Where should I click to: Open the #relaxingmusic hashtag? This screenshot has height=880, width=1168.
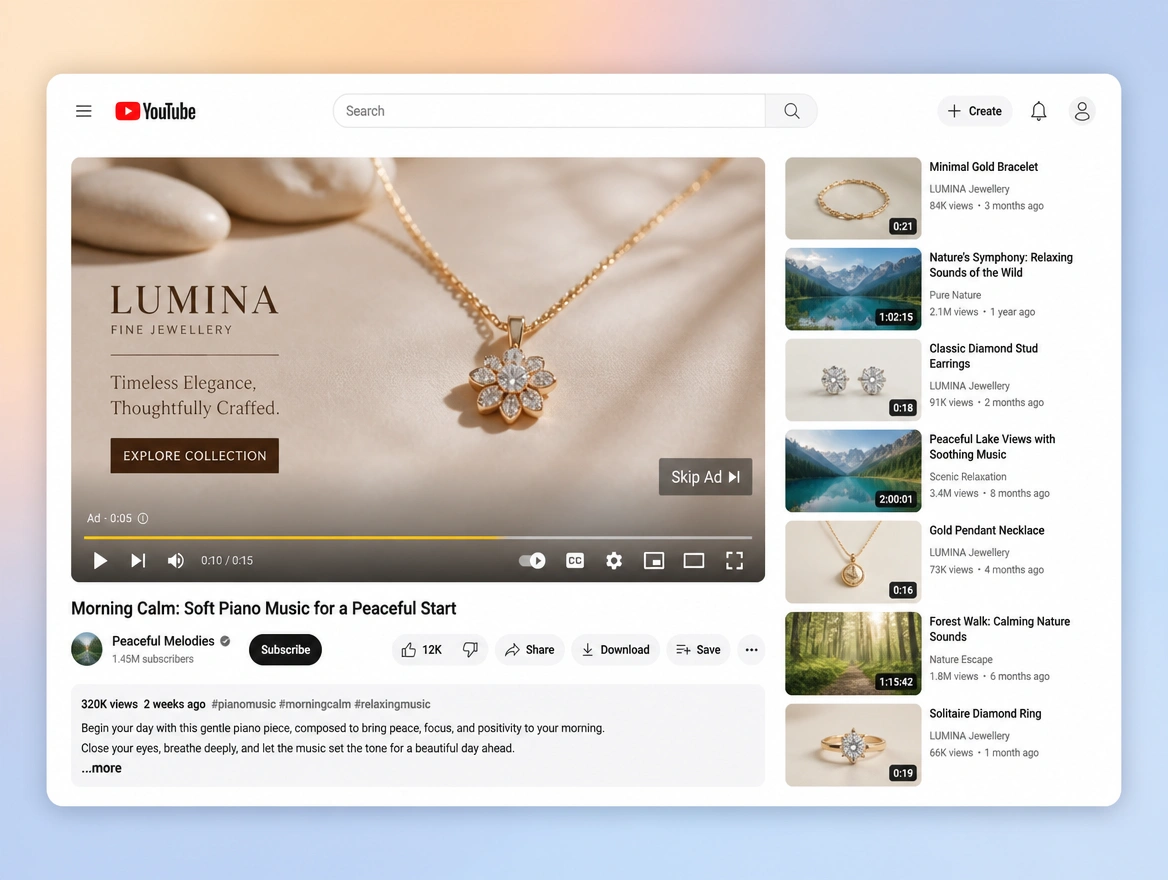point(392,704)
